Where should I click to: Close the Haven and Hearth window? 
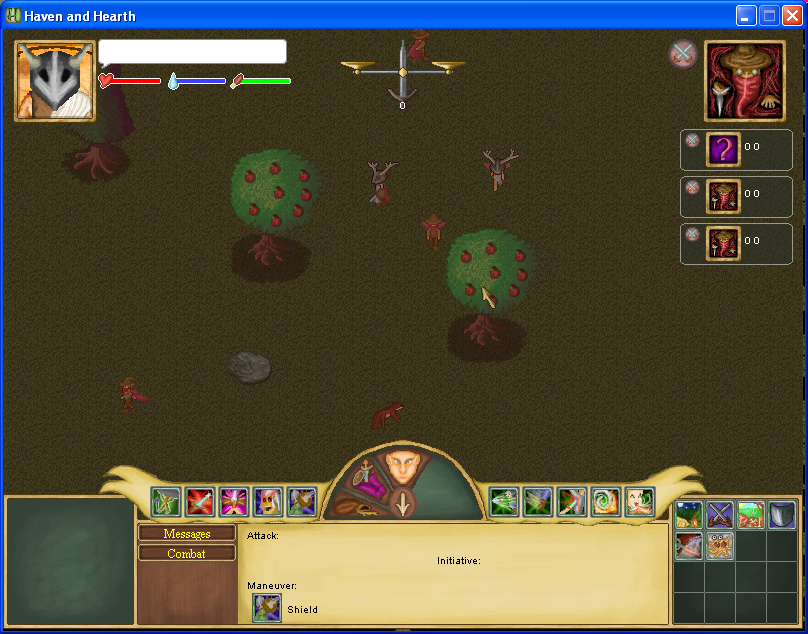tap(792, 15)
